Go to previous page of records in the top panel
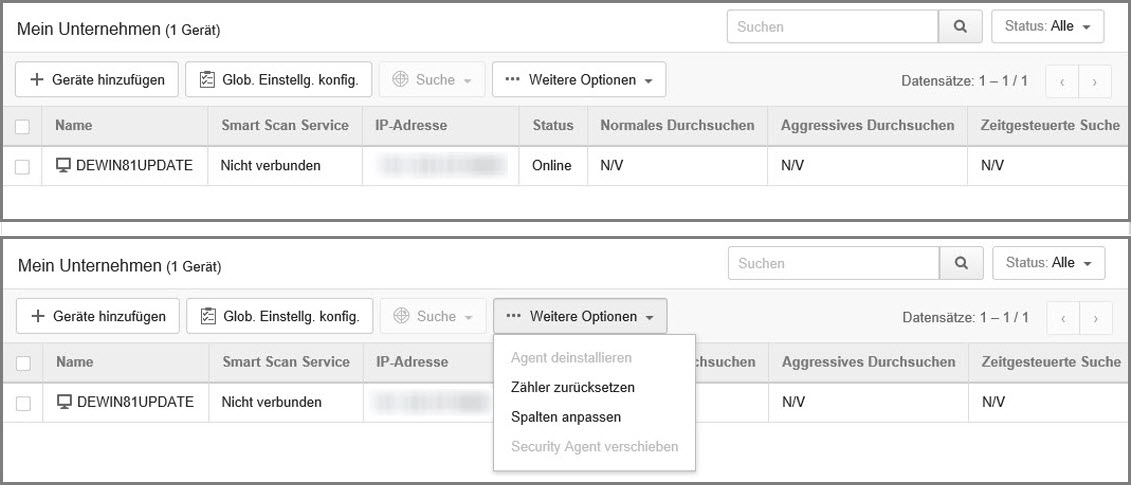This screenshot has height=485, width=1131. pyautogui.click(x=1062, y=81)
